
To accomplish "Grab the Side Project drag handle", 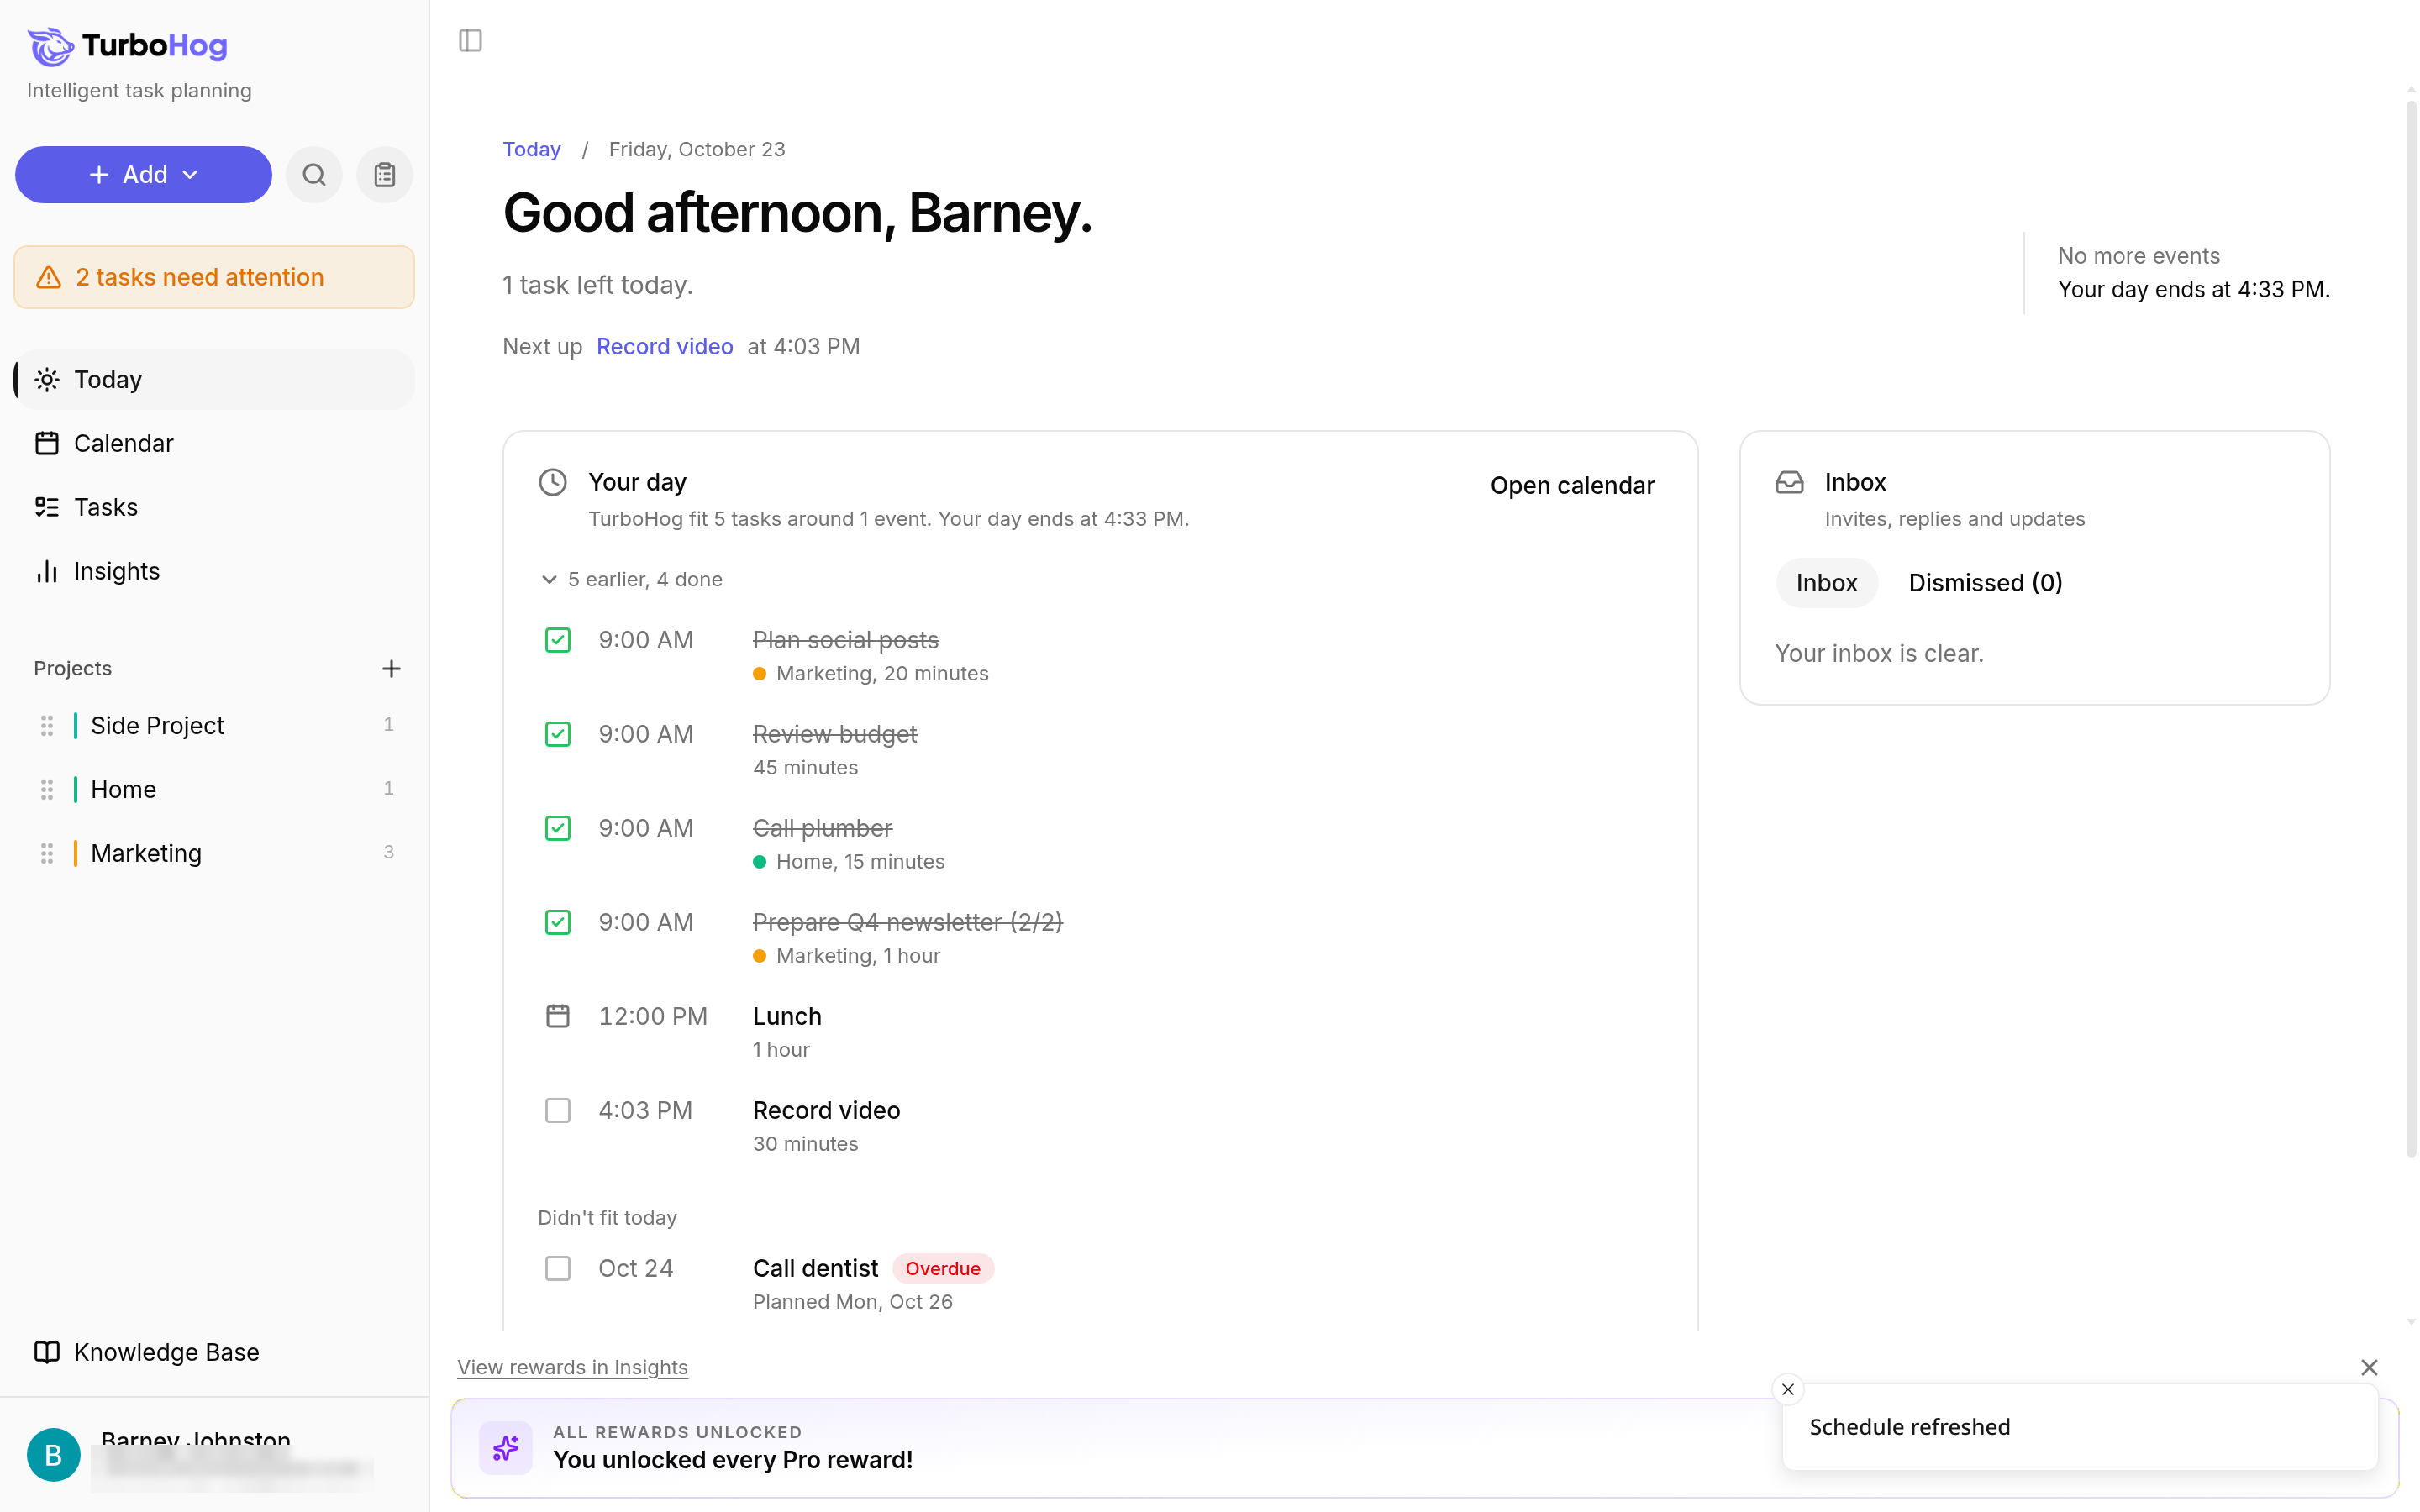I will [46, 725].
